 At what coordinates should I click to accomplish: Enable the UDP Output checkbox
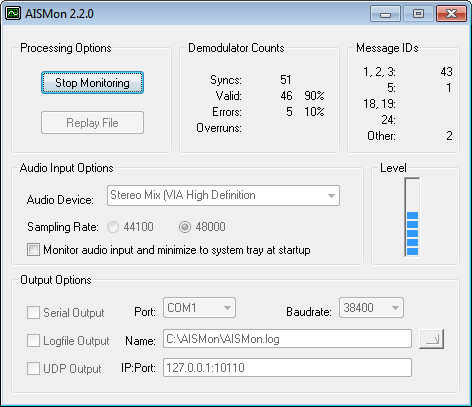click(x=33, y=369)
